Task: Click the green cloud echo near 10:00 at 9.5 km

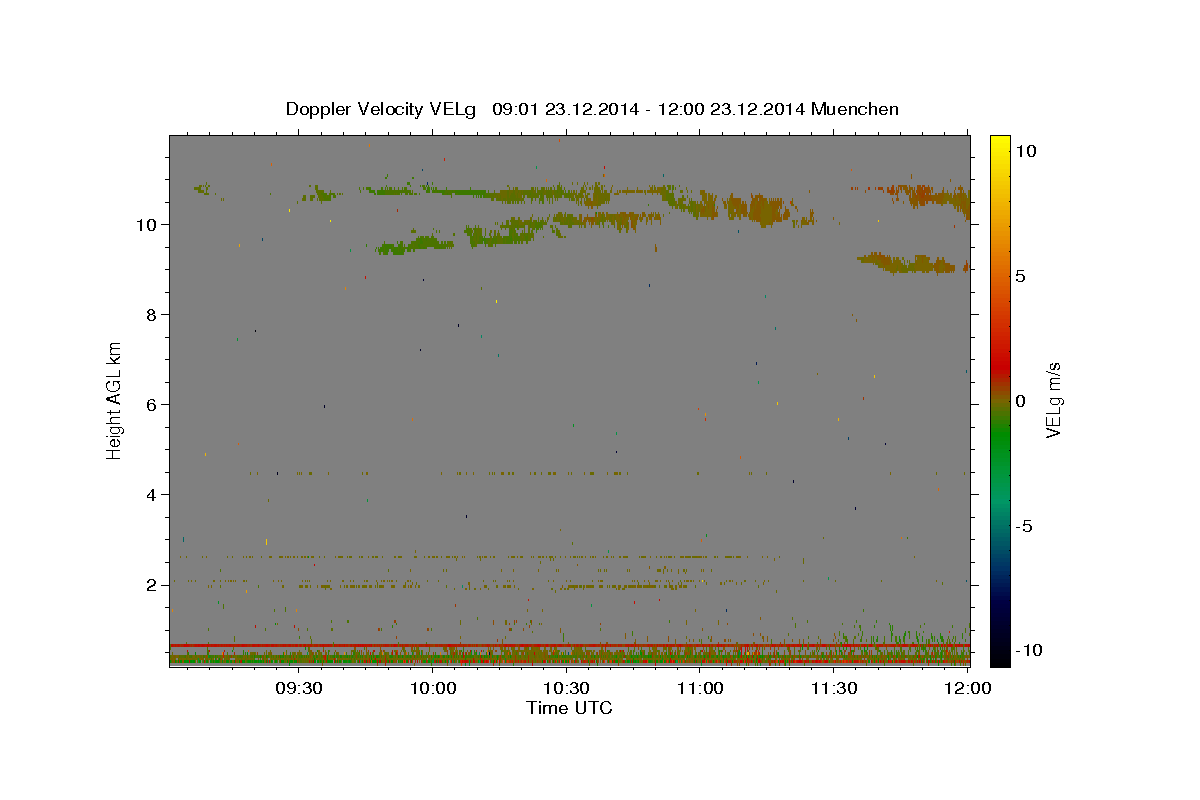Action: tap(417, 243)
